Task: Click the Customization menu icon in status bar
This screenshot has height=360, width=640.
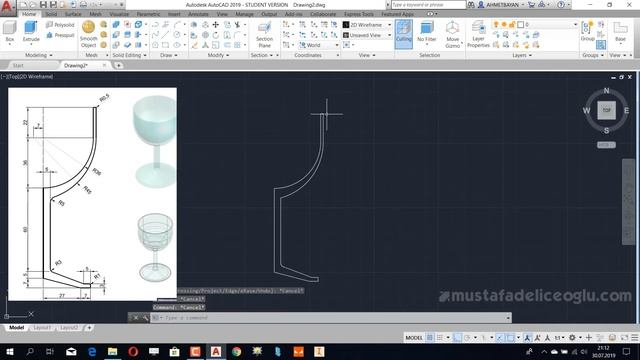Action: (634, 338)
